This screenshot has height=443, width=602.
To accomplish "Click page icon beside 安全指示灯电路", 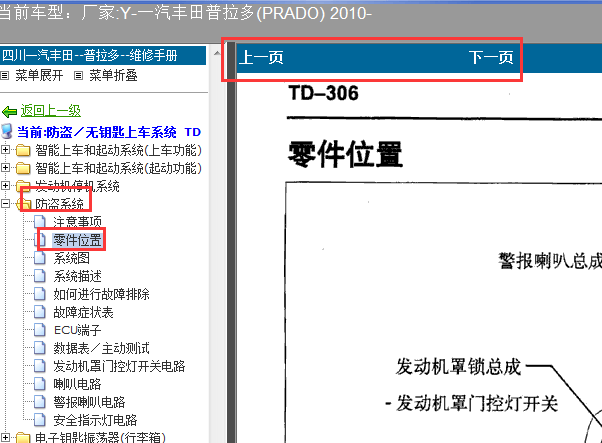I will 40,420.
